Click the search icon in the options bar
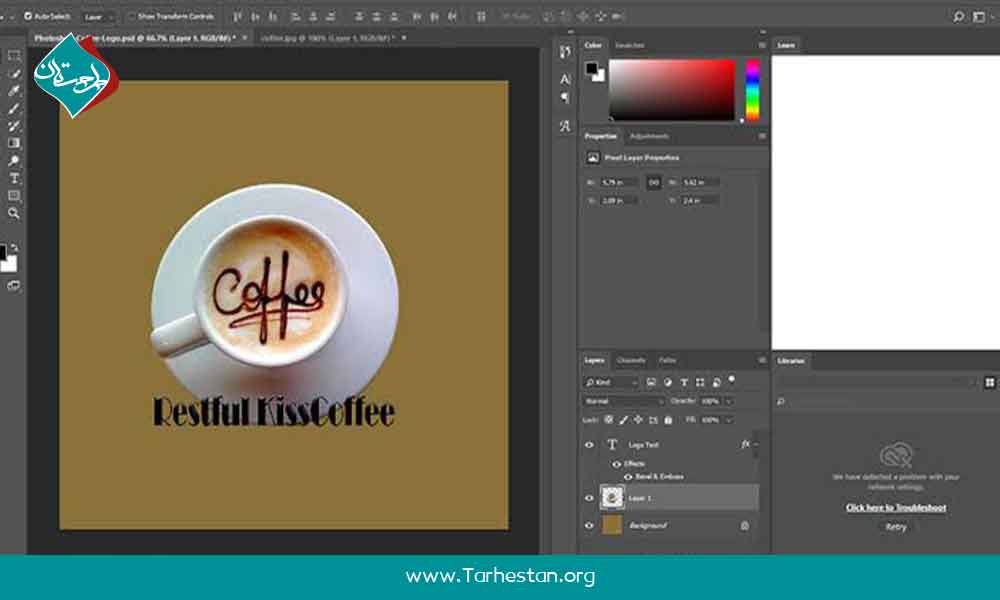Viewport: 1000px width, 600px height. coord(958,16)
